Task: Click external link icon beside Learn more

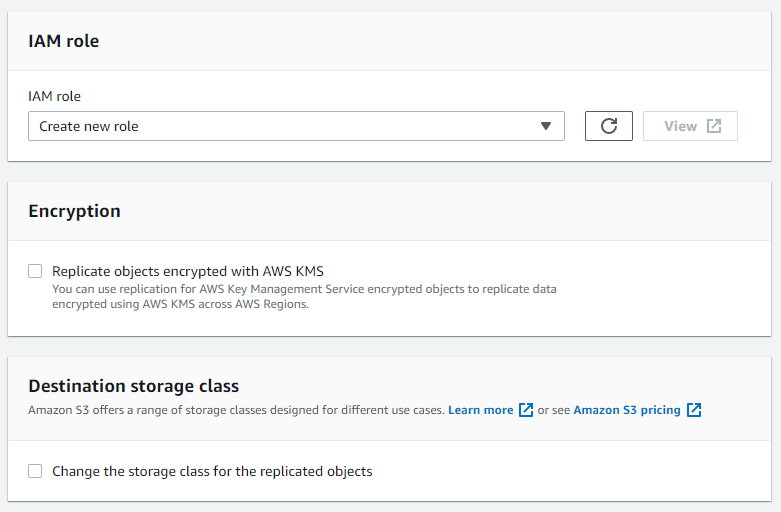Action: click(x=526, y=410)
